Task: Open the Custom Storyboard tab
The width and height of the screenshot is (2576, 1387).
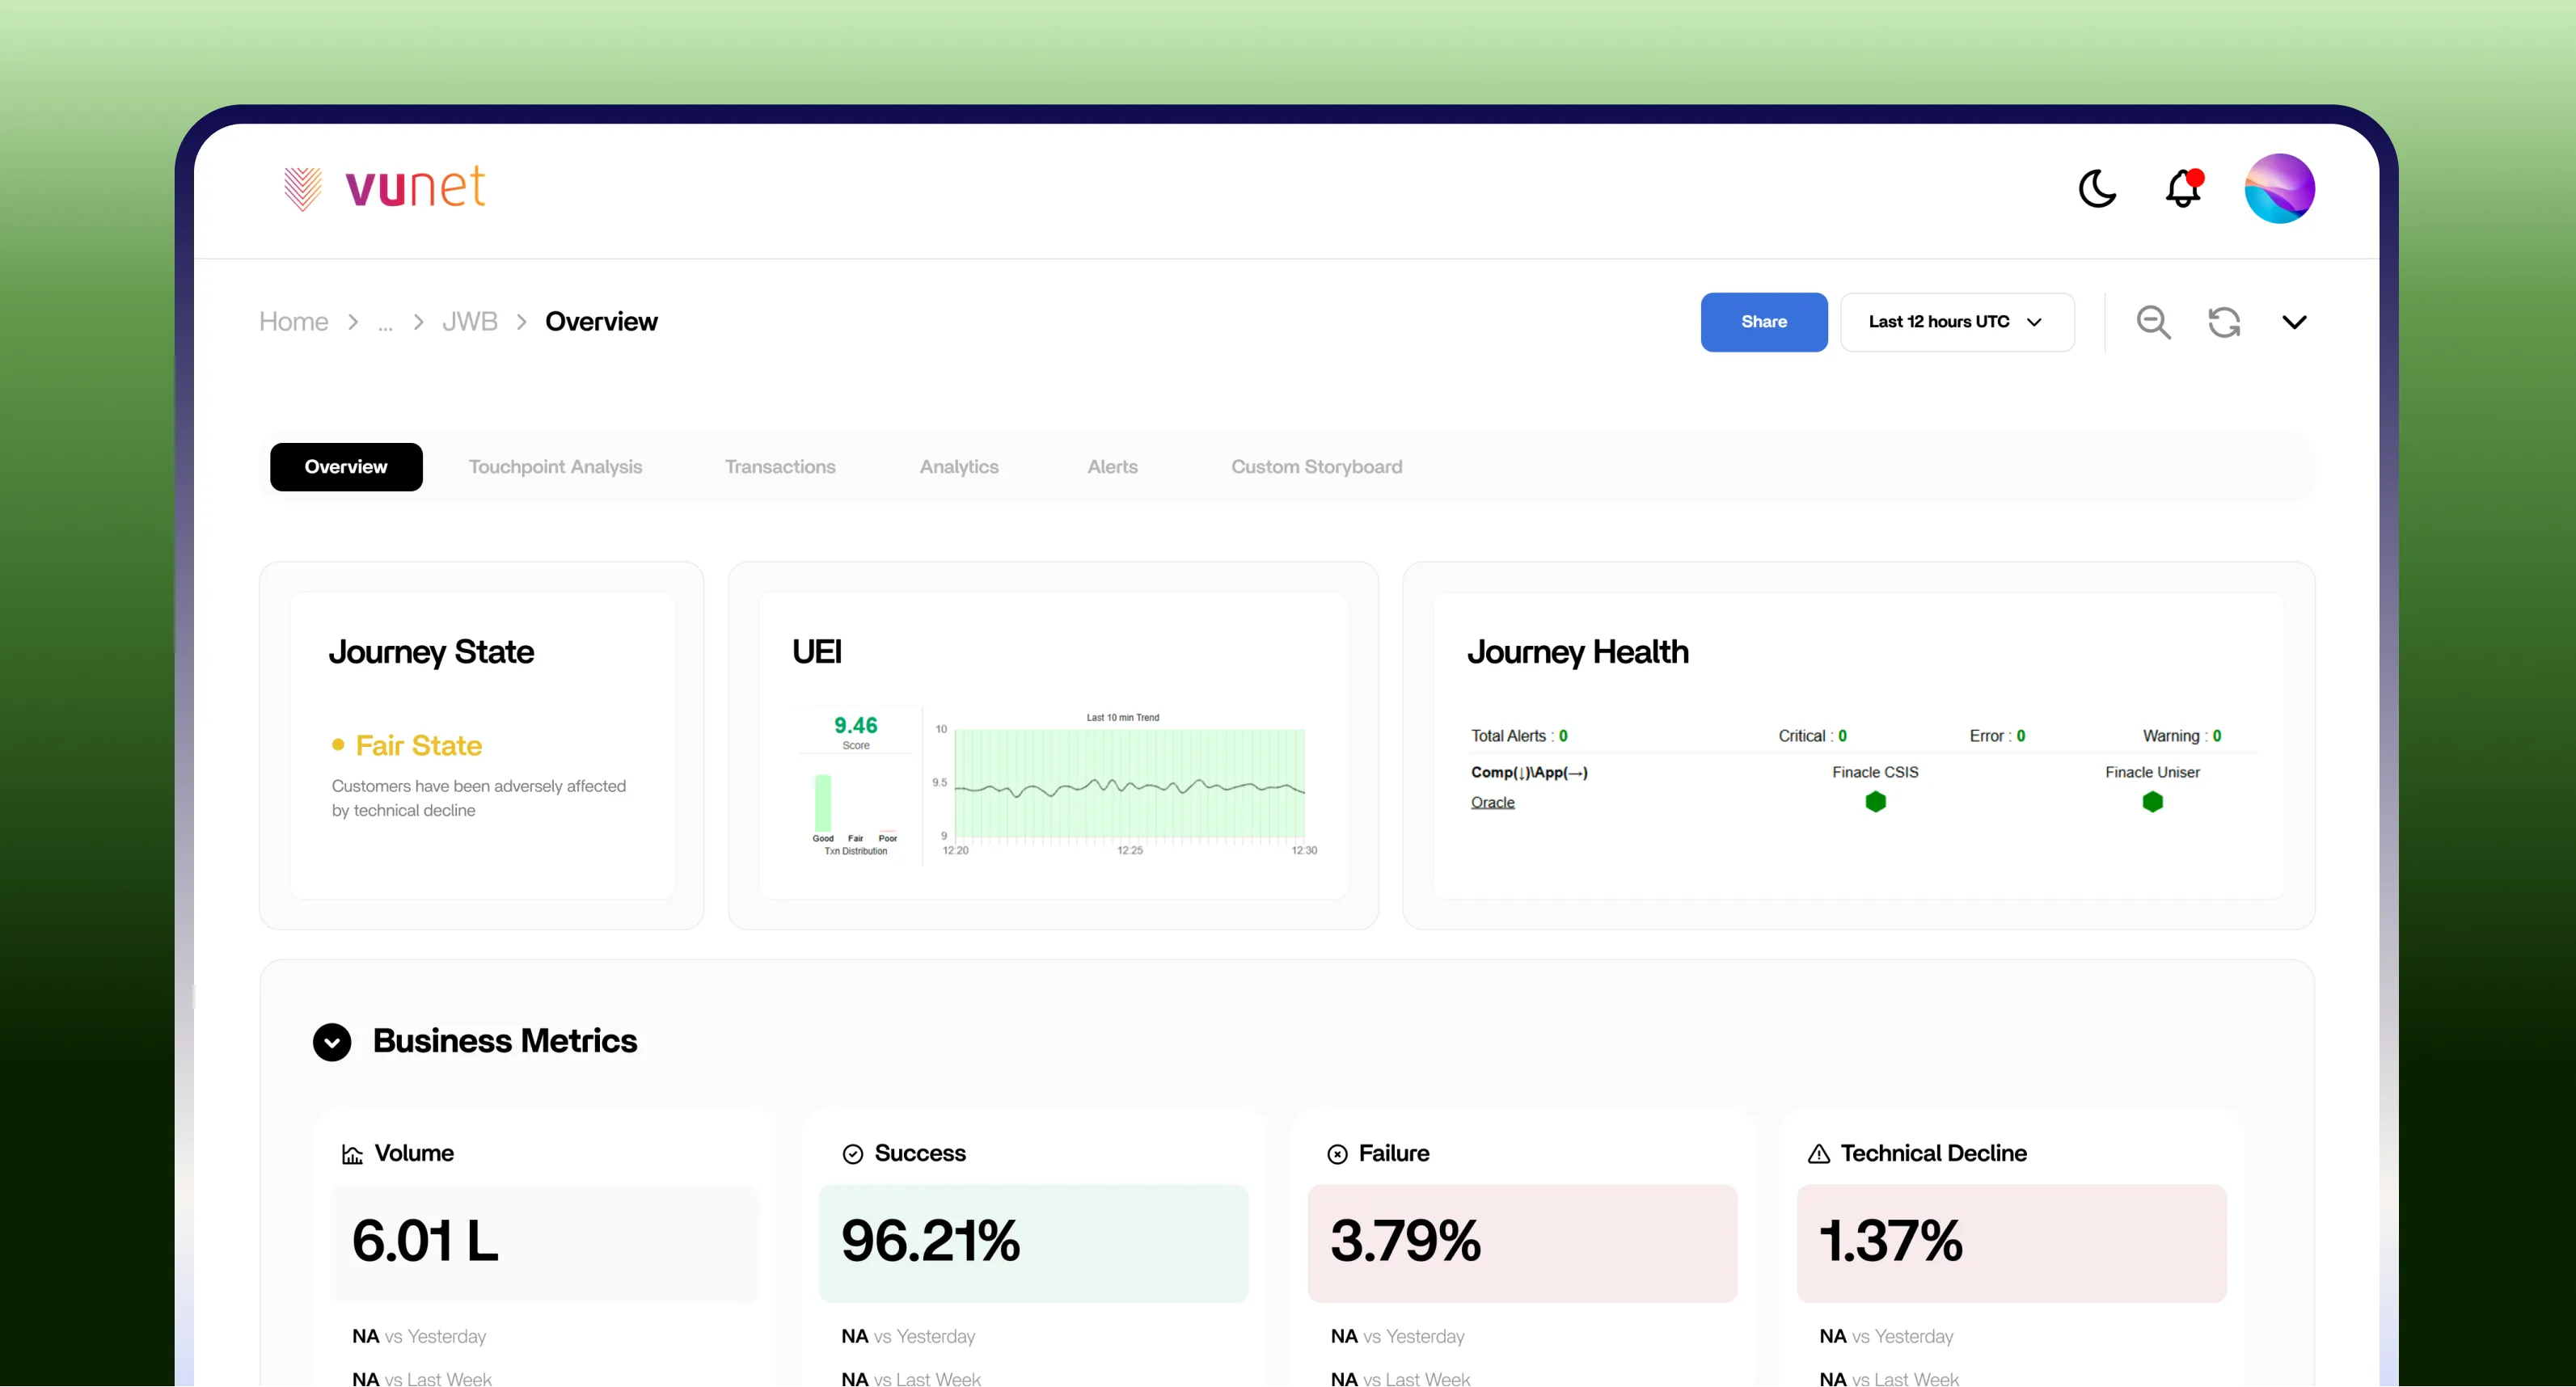Action: click(x=1316, y=467)
